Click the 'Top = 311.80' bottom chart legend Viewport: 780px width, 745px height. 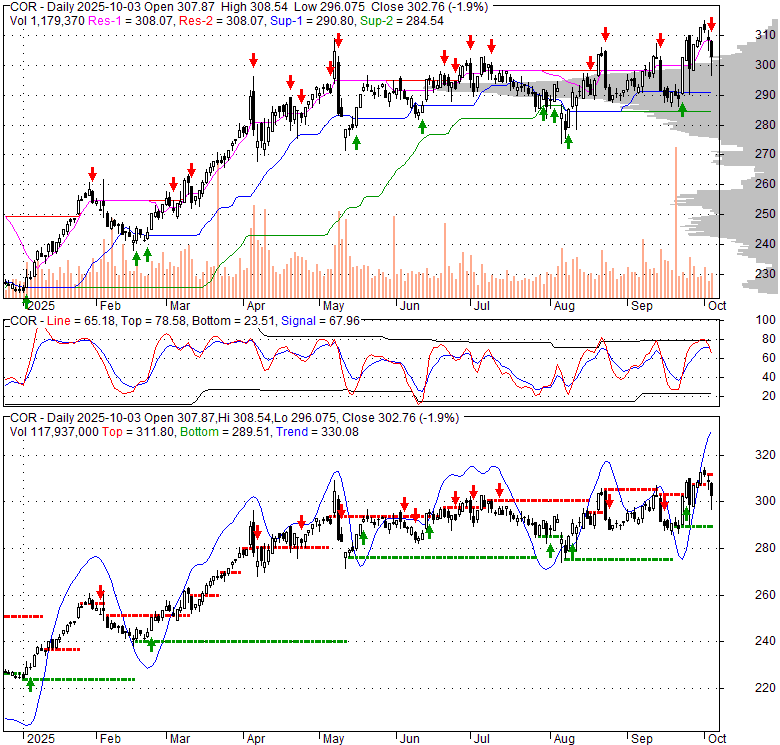[138, 432]
